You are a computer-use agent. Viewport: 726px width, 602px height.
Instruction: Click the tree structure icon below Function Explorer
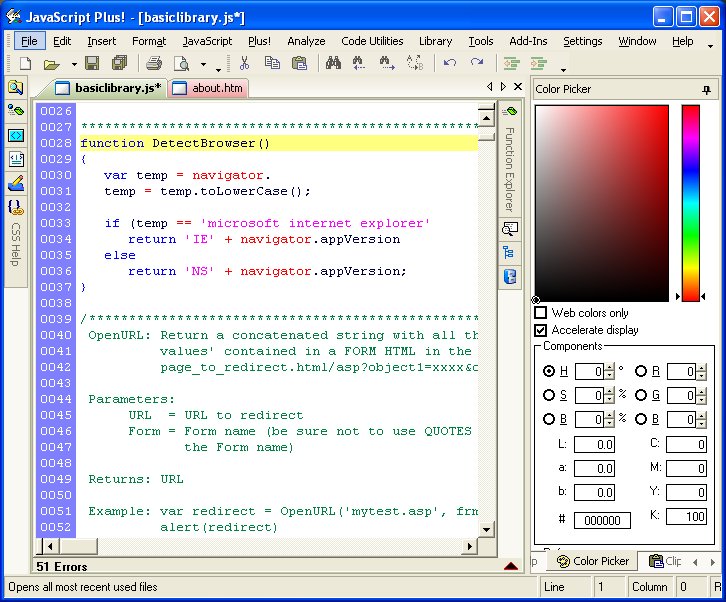tap(509, 253)
